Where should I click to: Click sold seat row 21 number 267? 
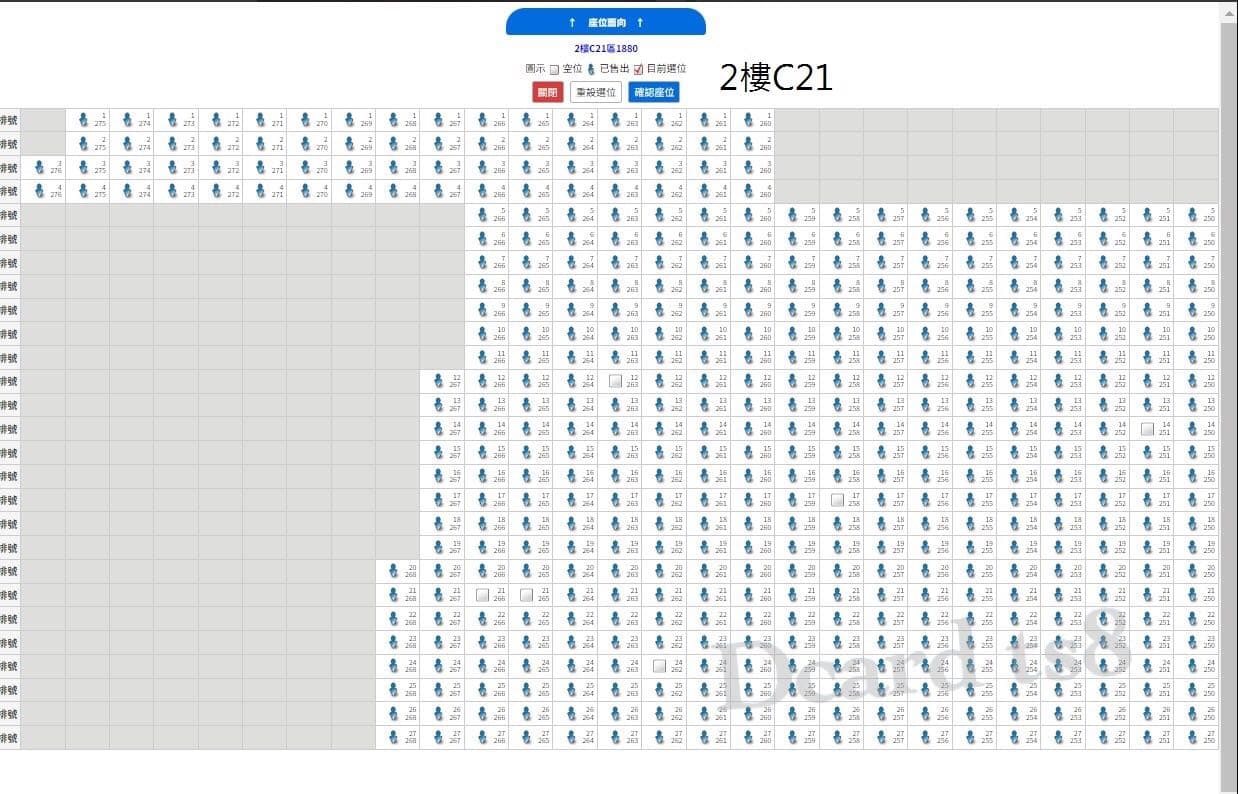[x=439, y=595]
